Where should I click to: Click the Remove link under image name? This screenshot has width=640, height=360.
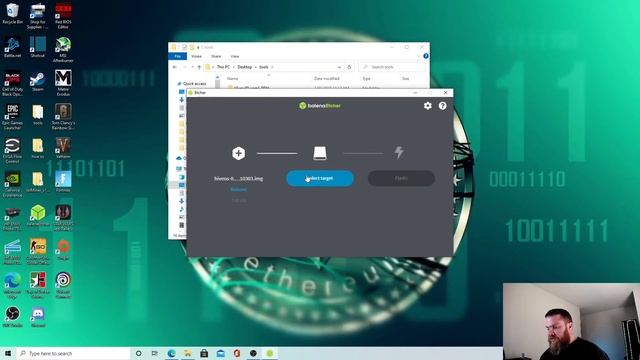238,189
